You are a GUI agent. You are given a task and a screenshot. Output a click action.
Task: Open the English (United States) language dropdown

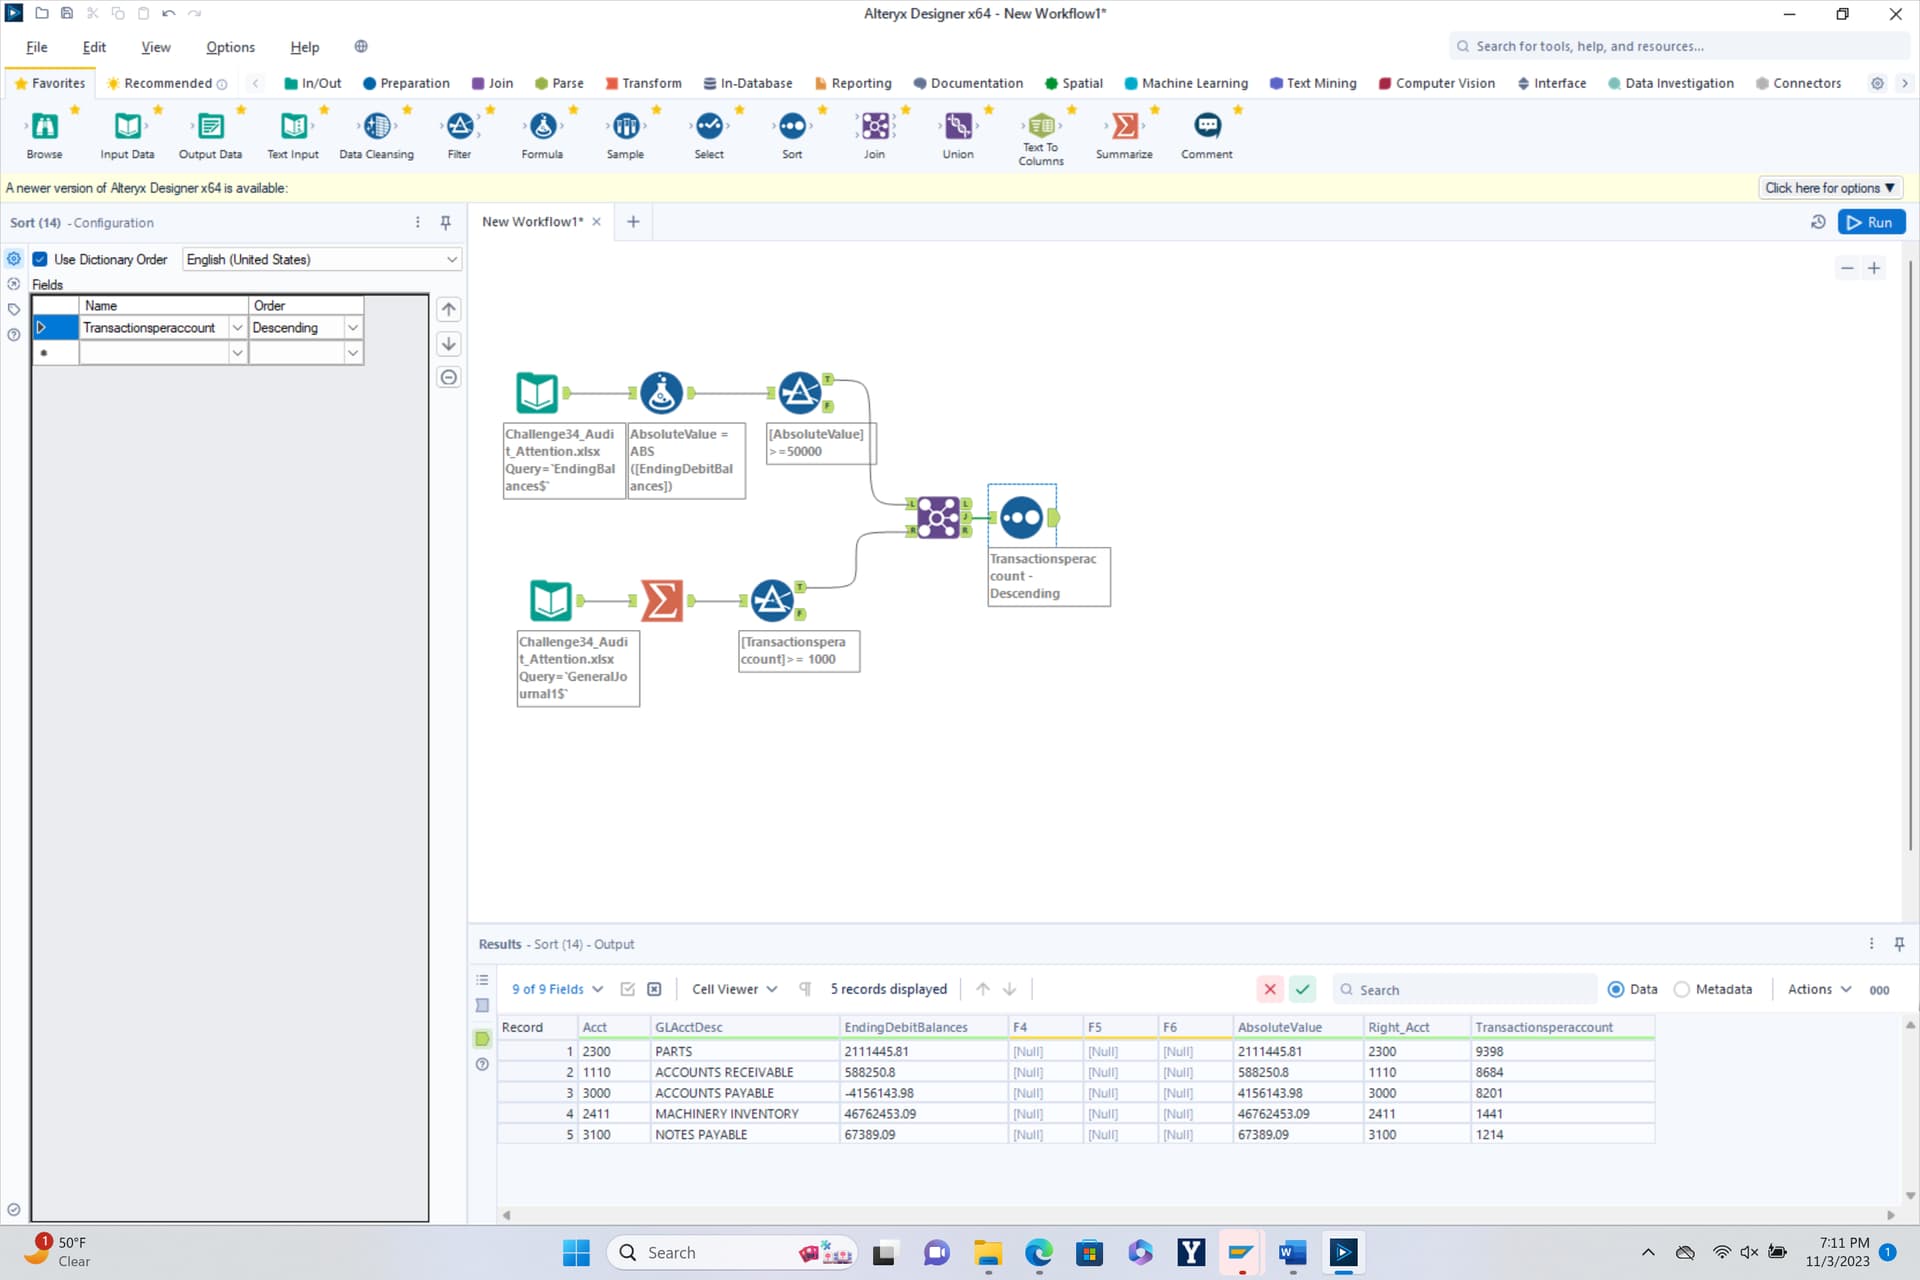[451, 259]
